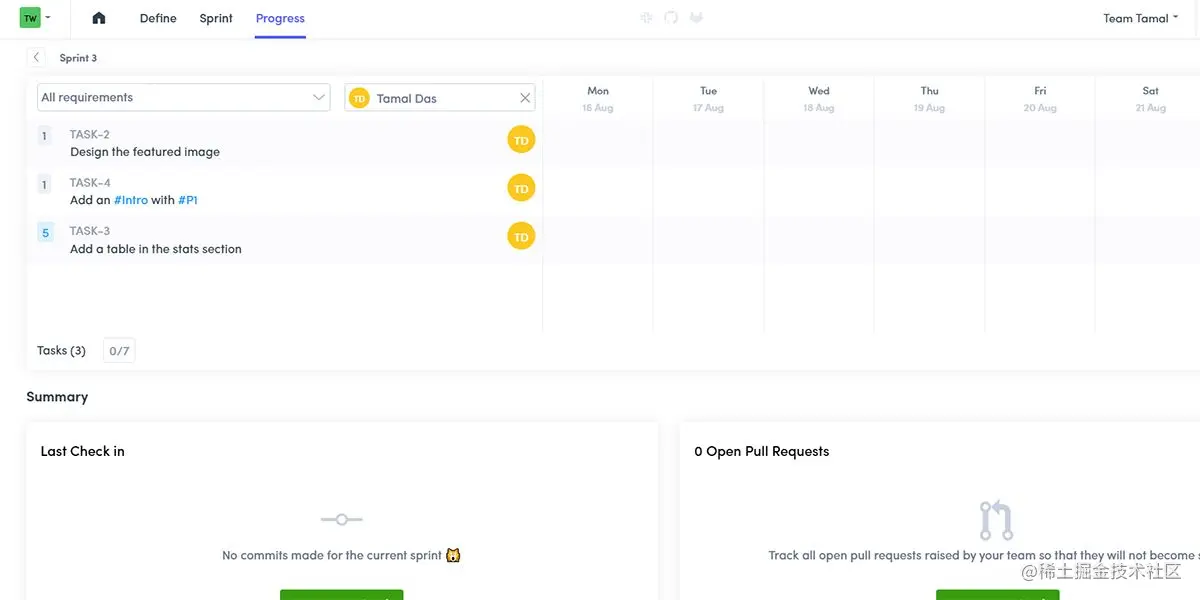Click the estimate badge 1 on TASK-4
This screenshot has width=1200, height=600.
pyautogui.click(x=45, y=185)
